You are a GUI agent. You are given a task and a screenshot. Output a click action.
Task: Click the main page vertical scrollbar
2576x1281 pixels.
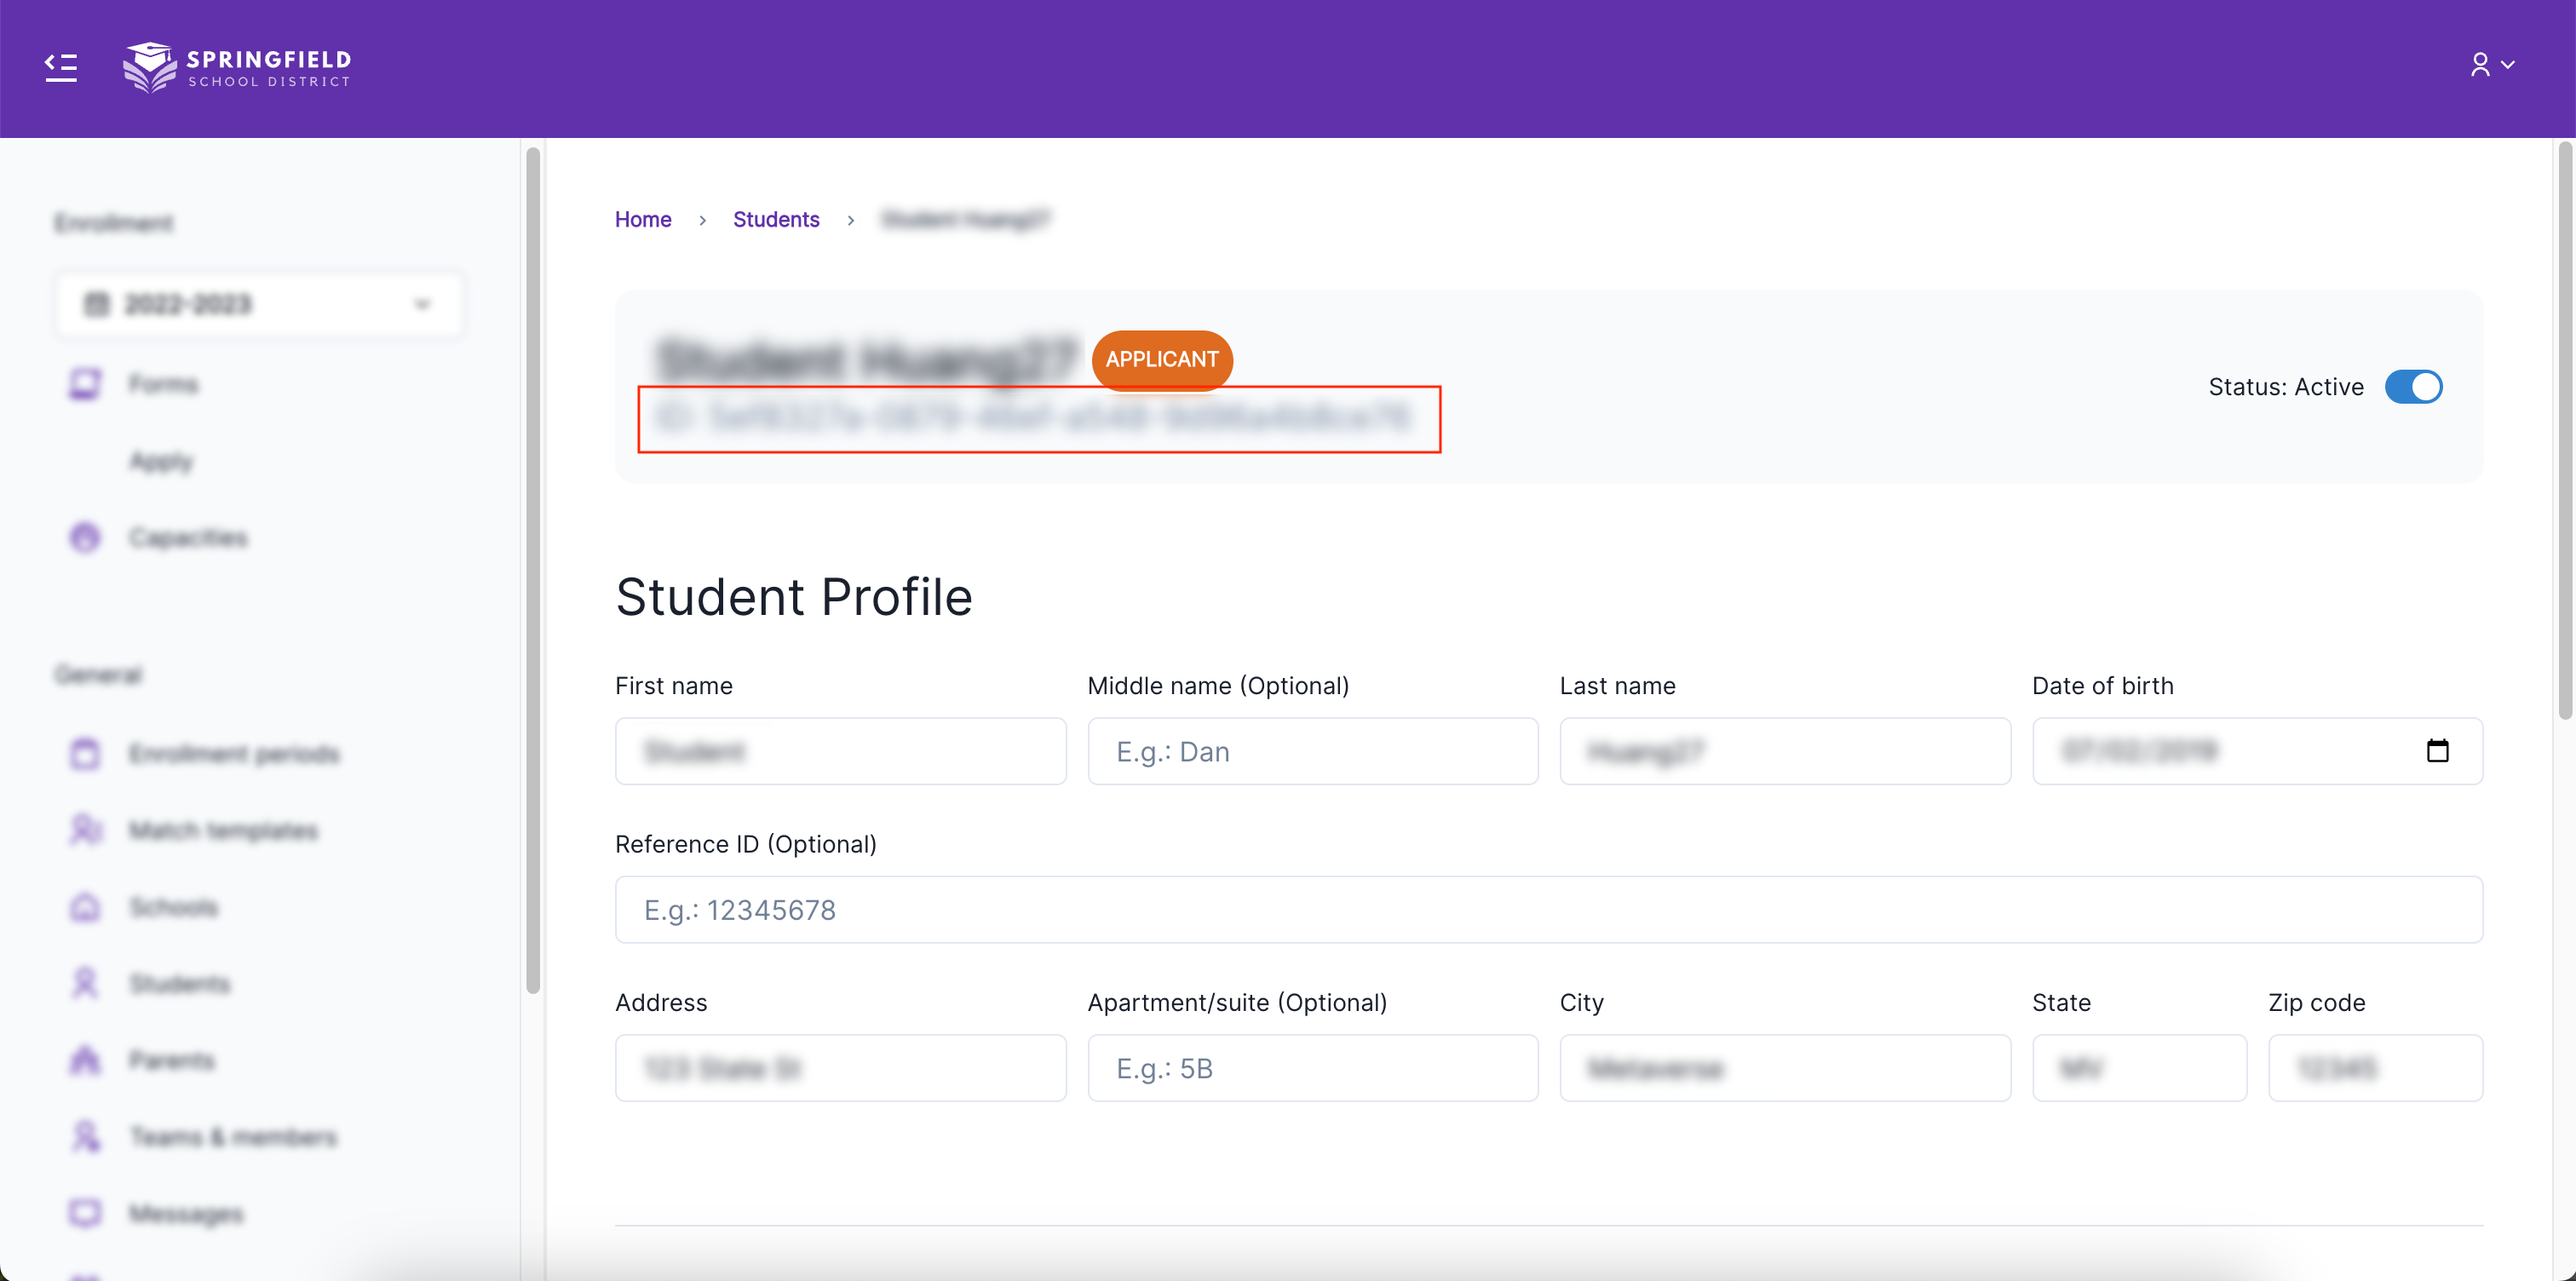click(x=2564, y=430)
